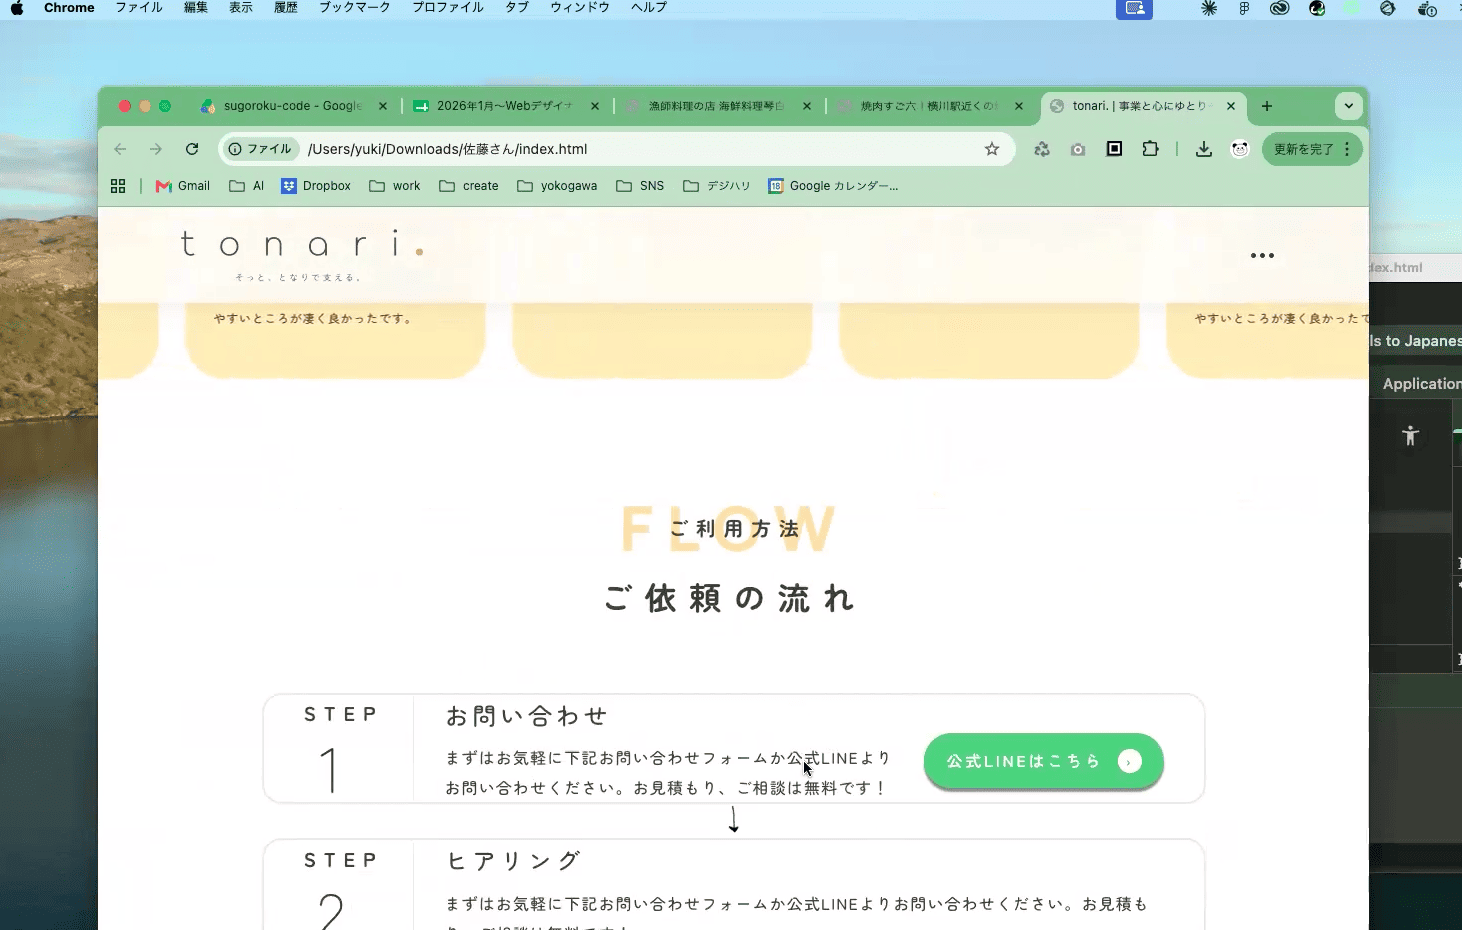1462x930 pixels.
Task: Open Chrome downloads with the tray icon
Action: click(1204, 149)
